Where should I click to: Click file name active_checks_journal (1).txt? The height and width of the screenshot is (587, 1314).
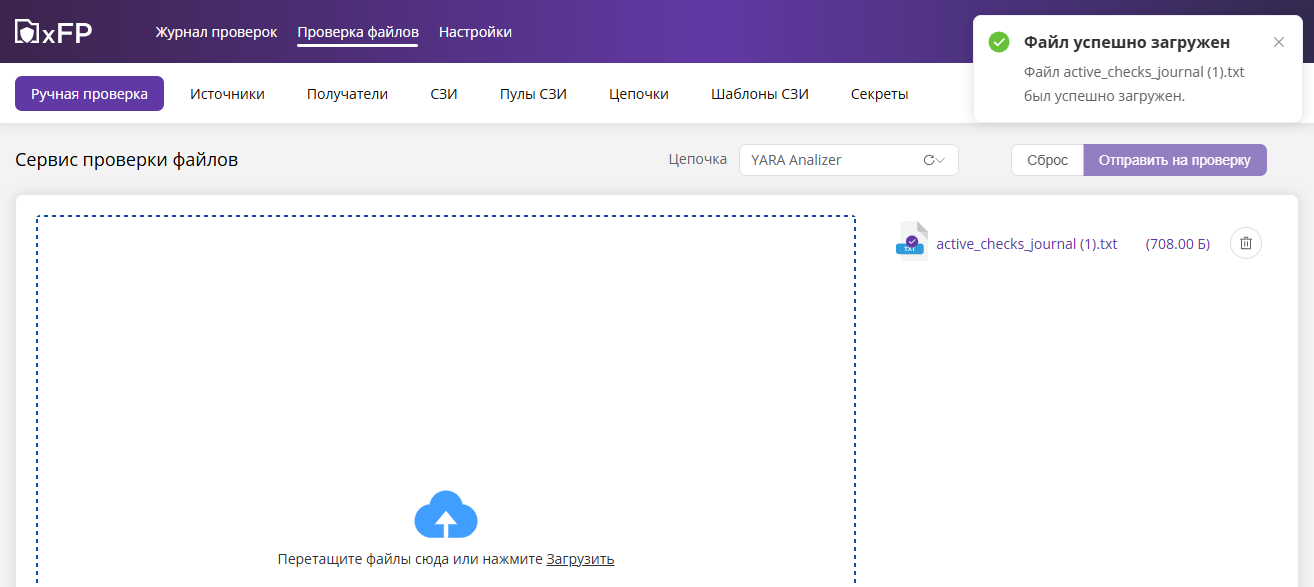(x=1026, y=244)
